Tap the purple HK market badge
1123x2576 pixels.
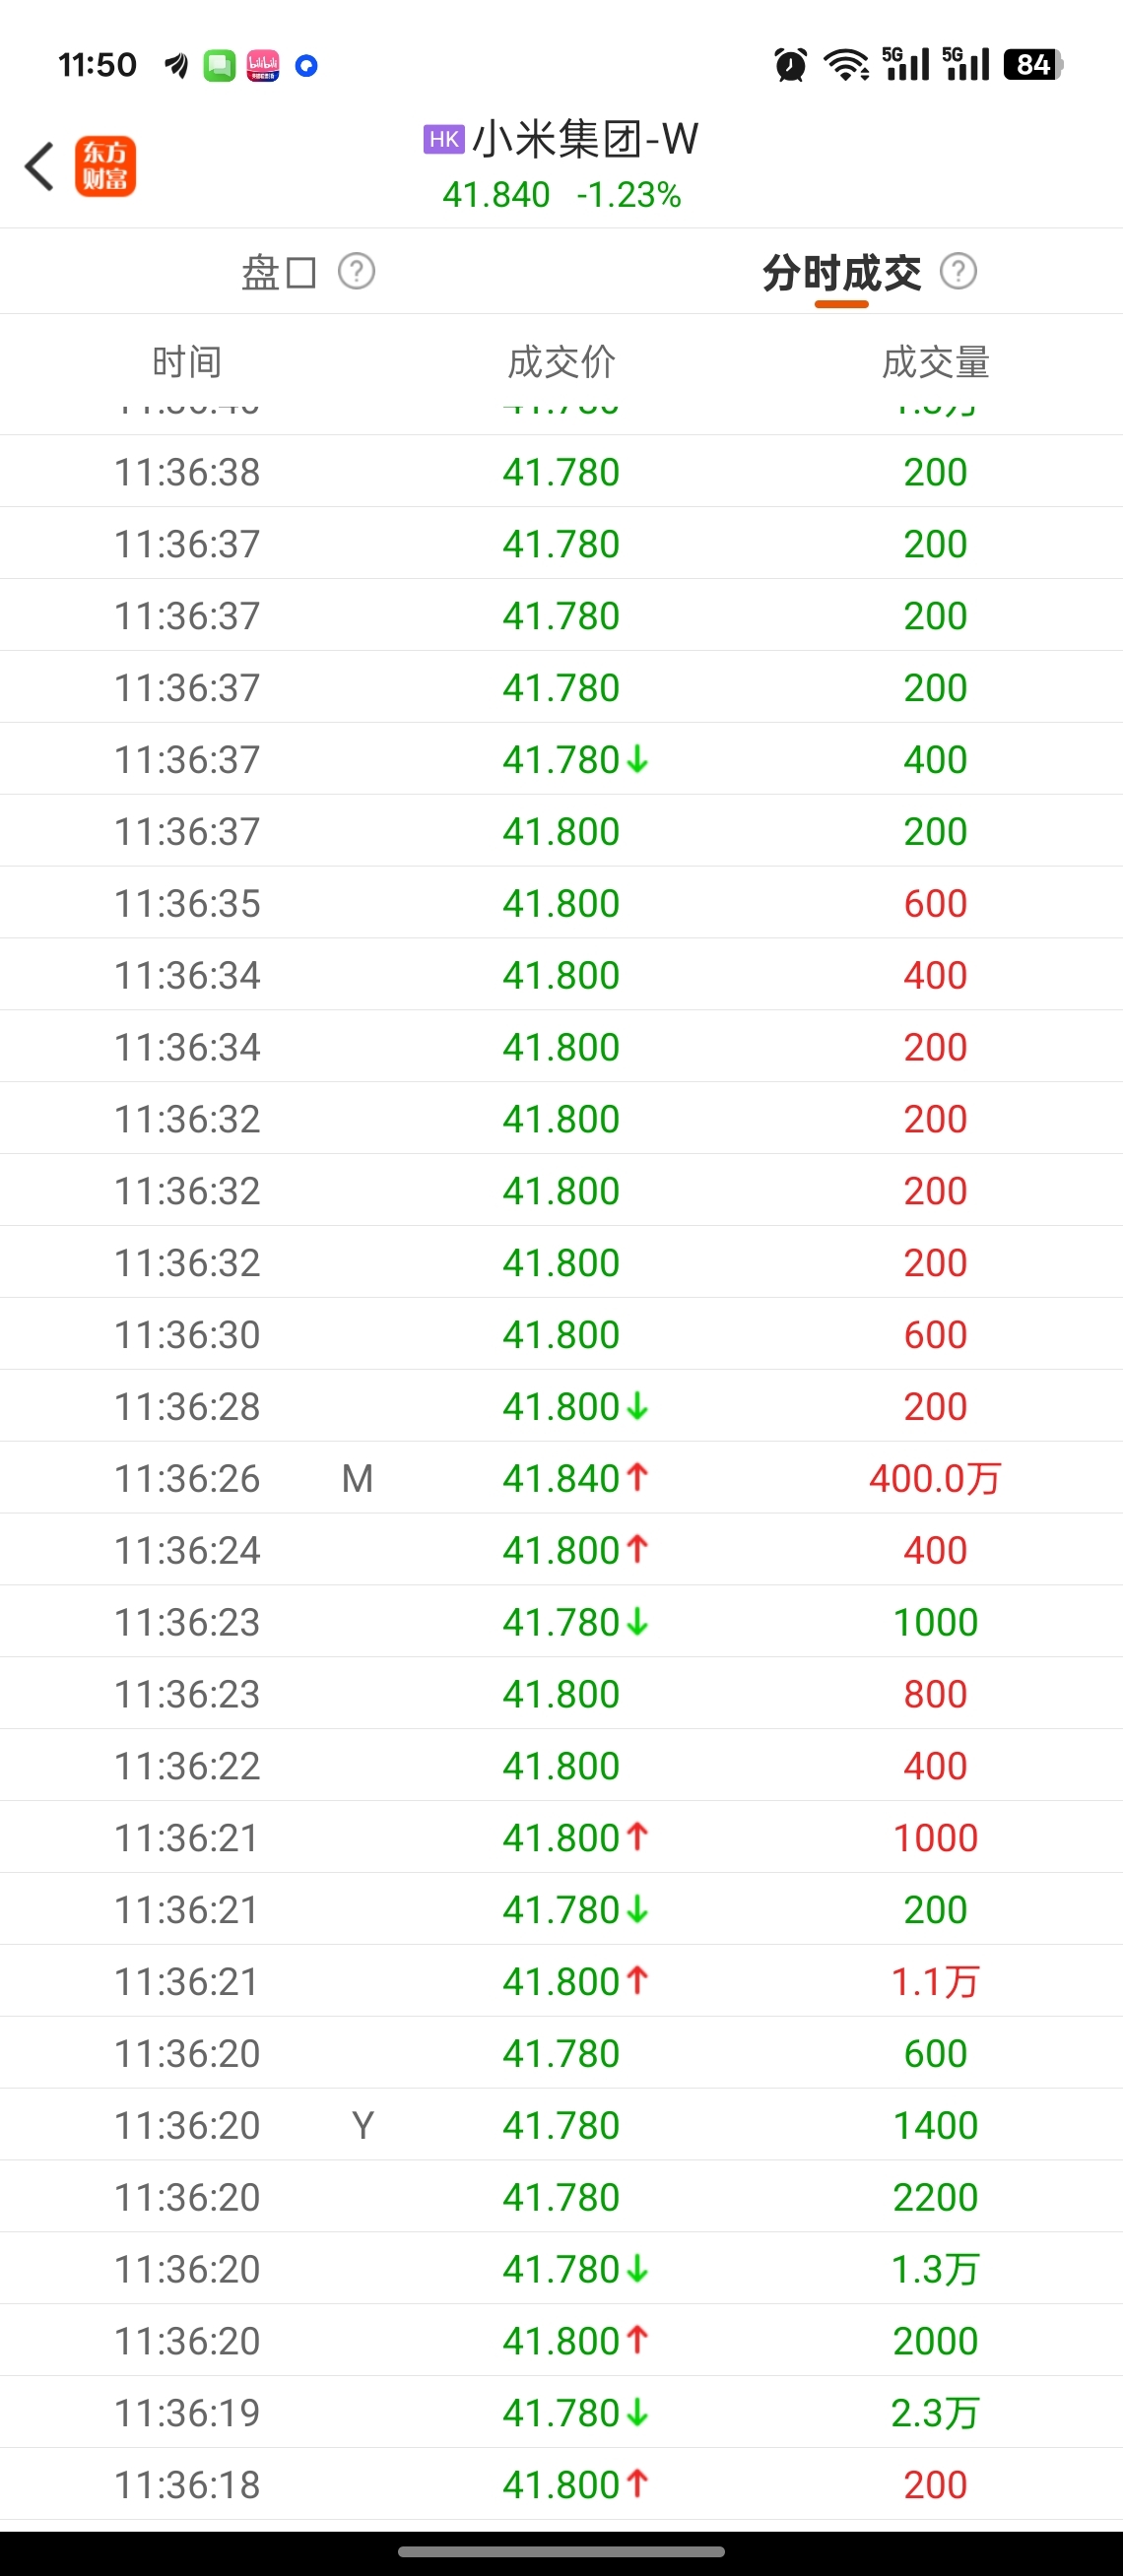[x=443, y=139]
